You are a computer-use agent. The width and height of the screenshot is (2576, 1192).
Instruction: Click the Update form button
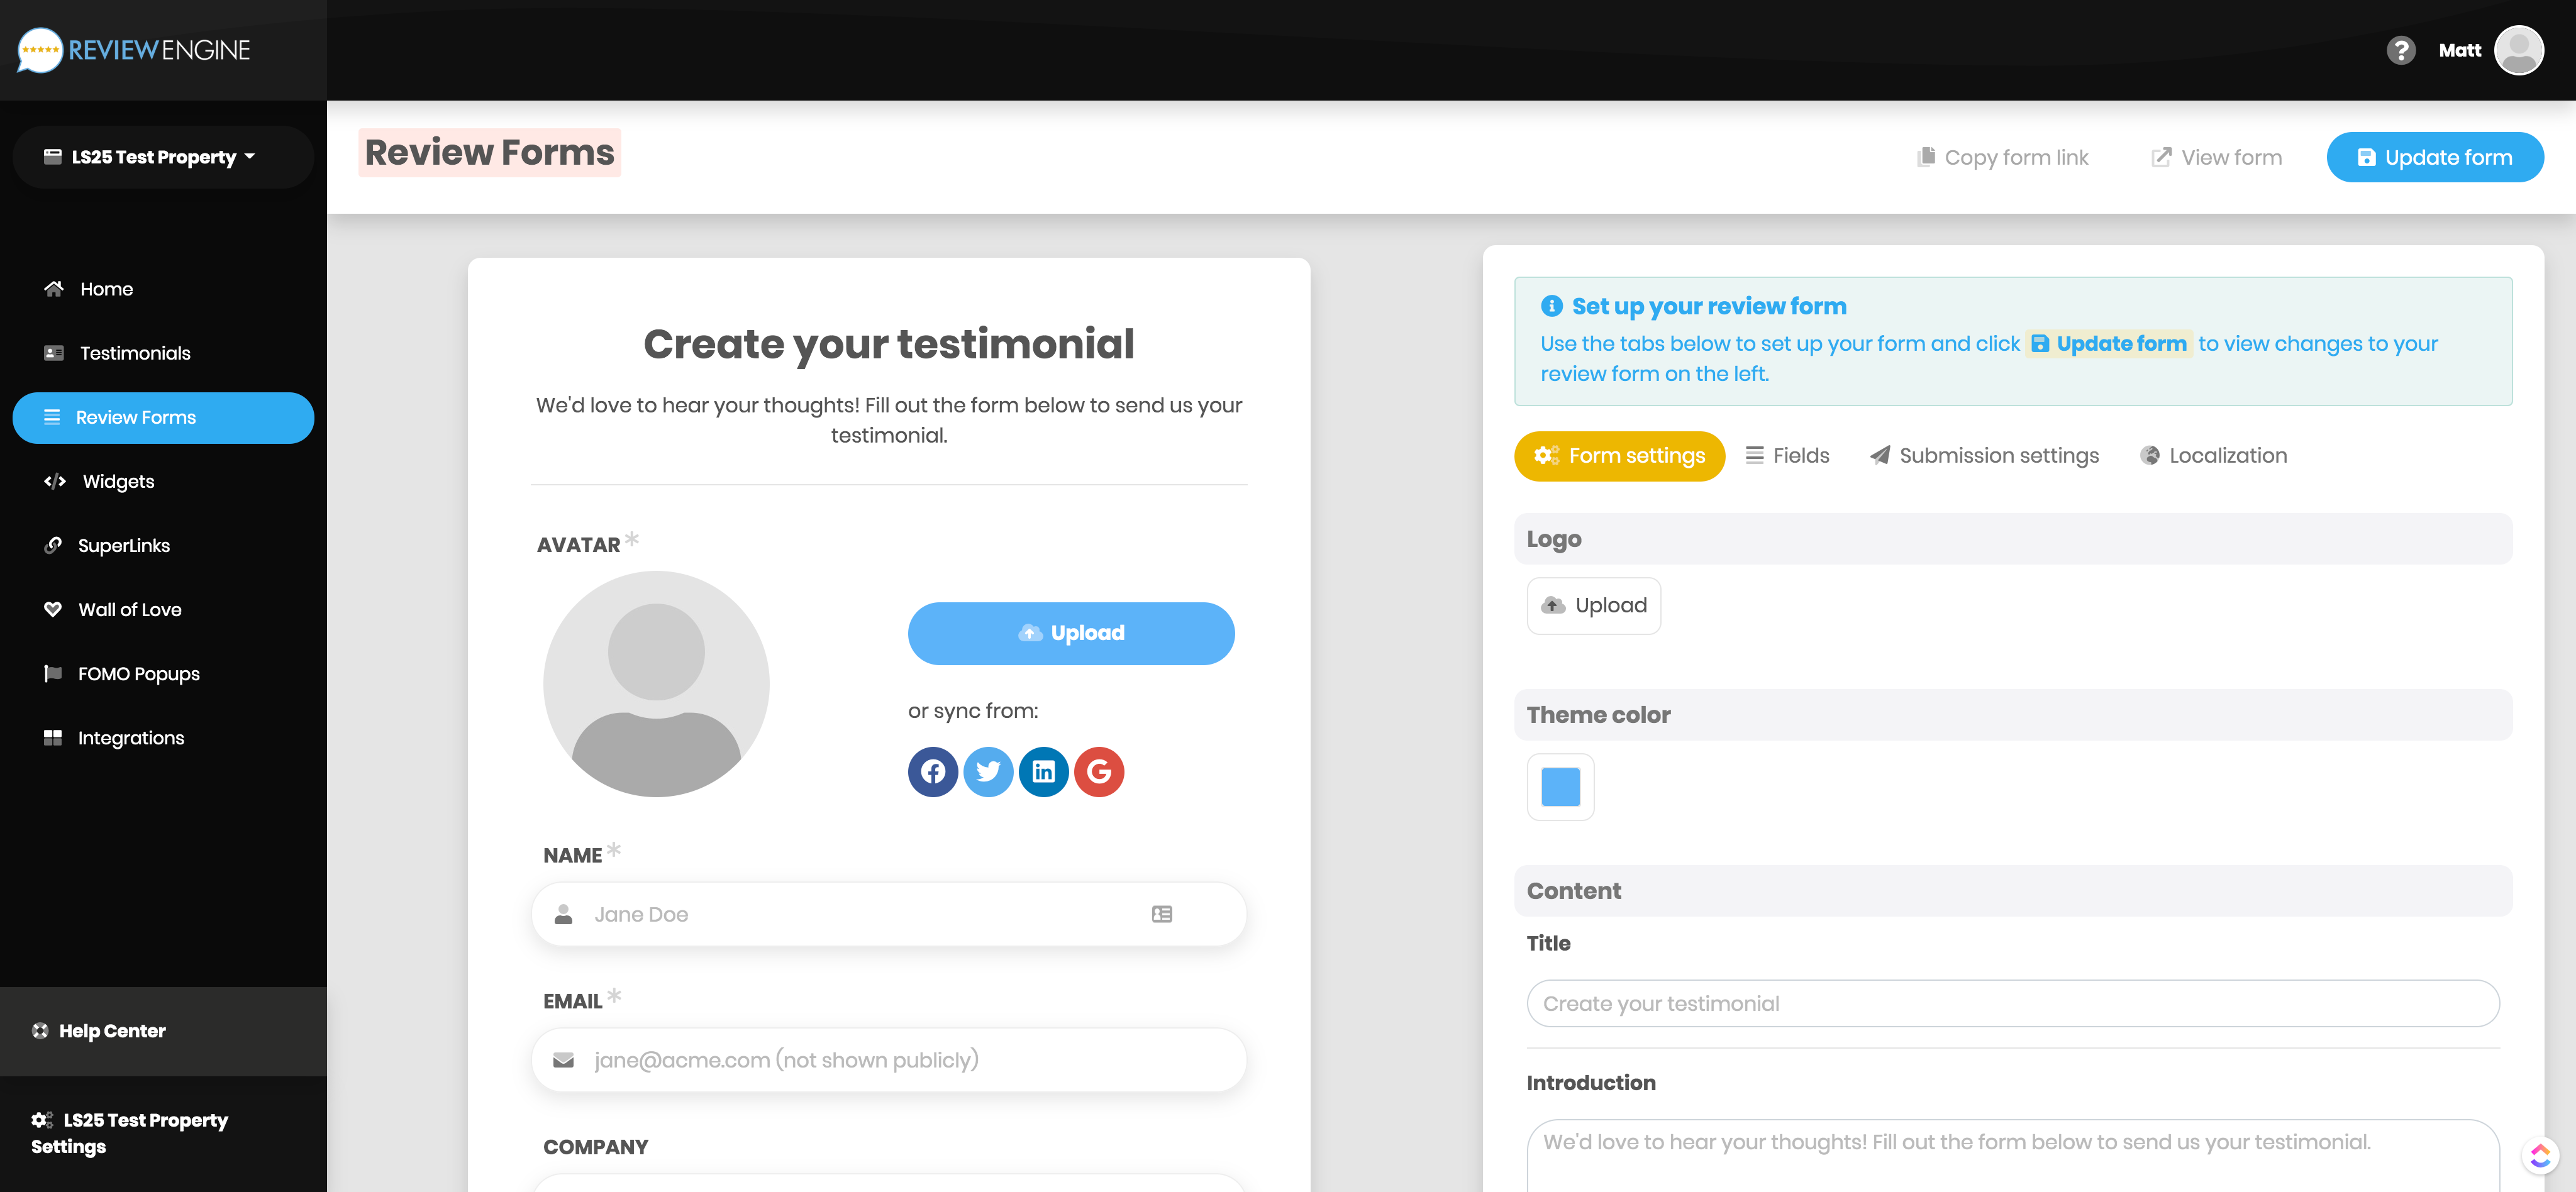(x=2434, y=157)
